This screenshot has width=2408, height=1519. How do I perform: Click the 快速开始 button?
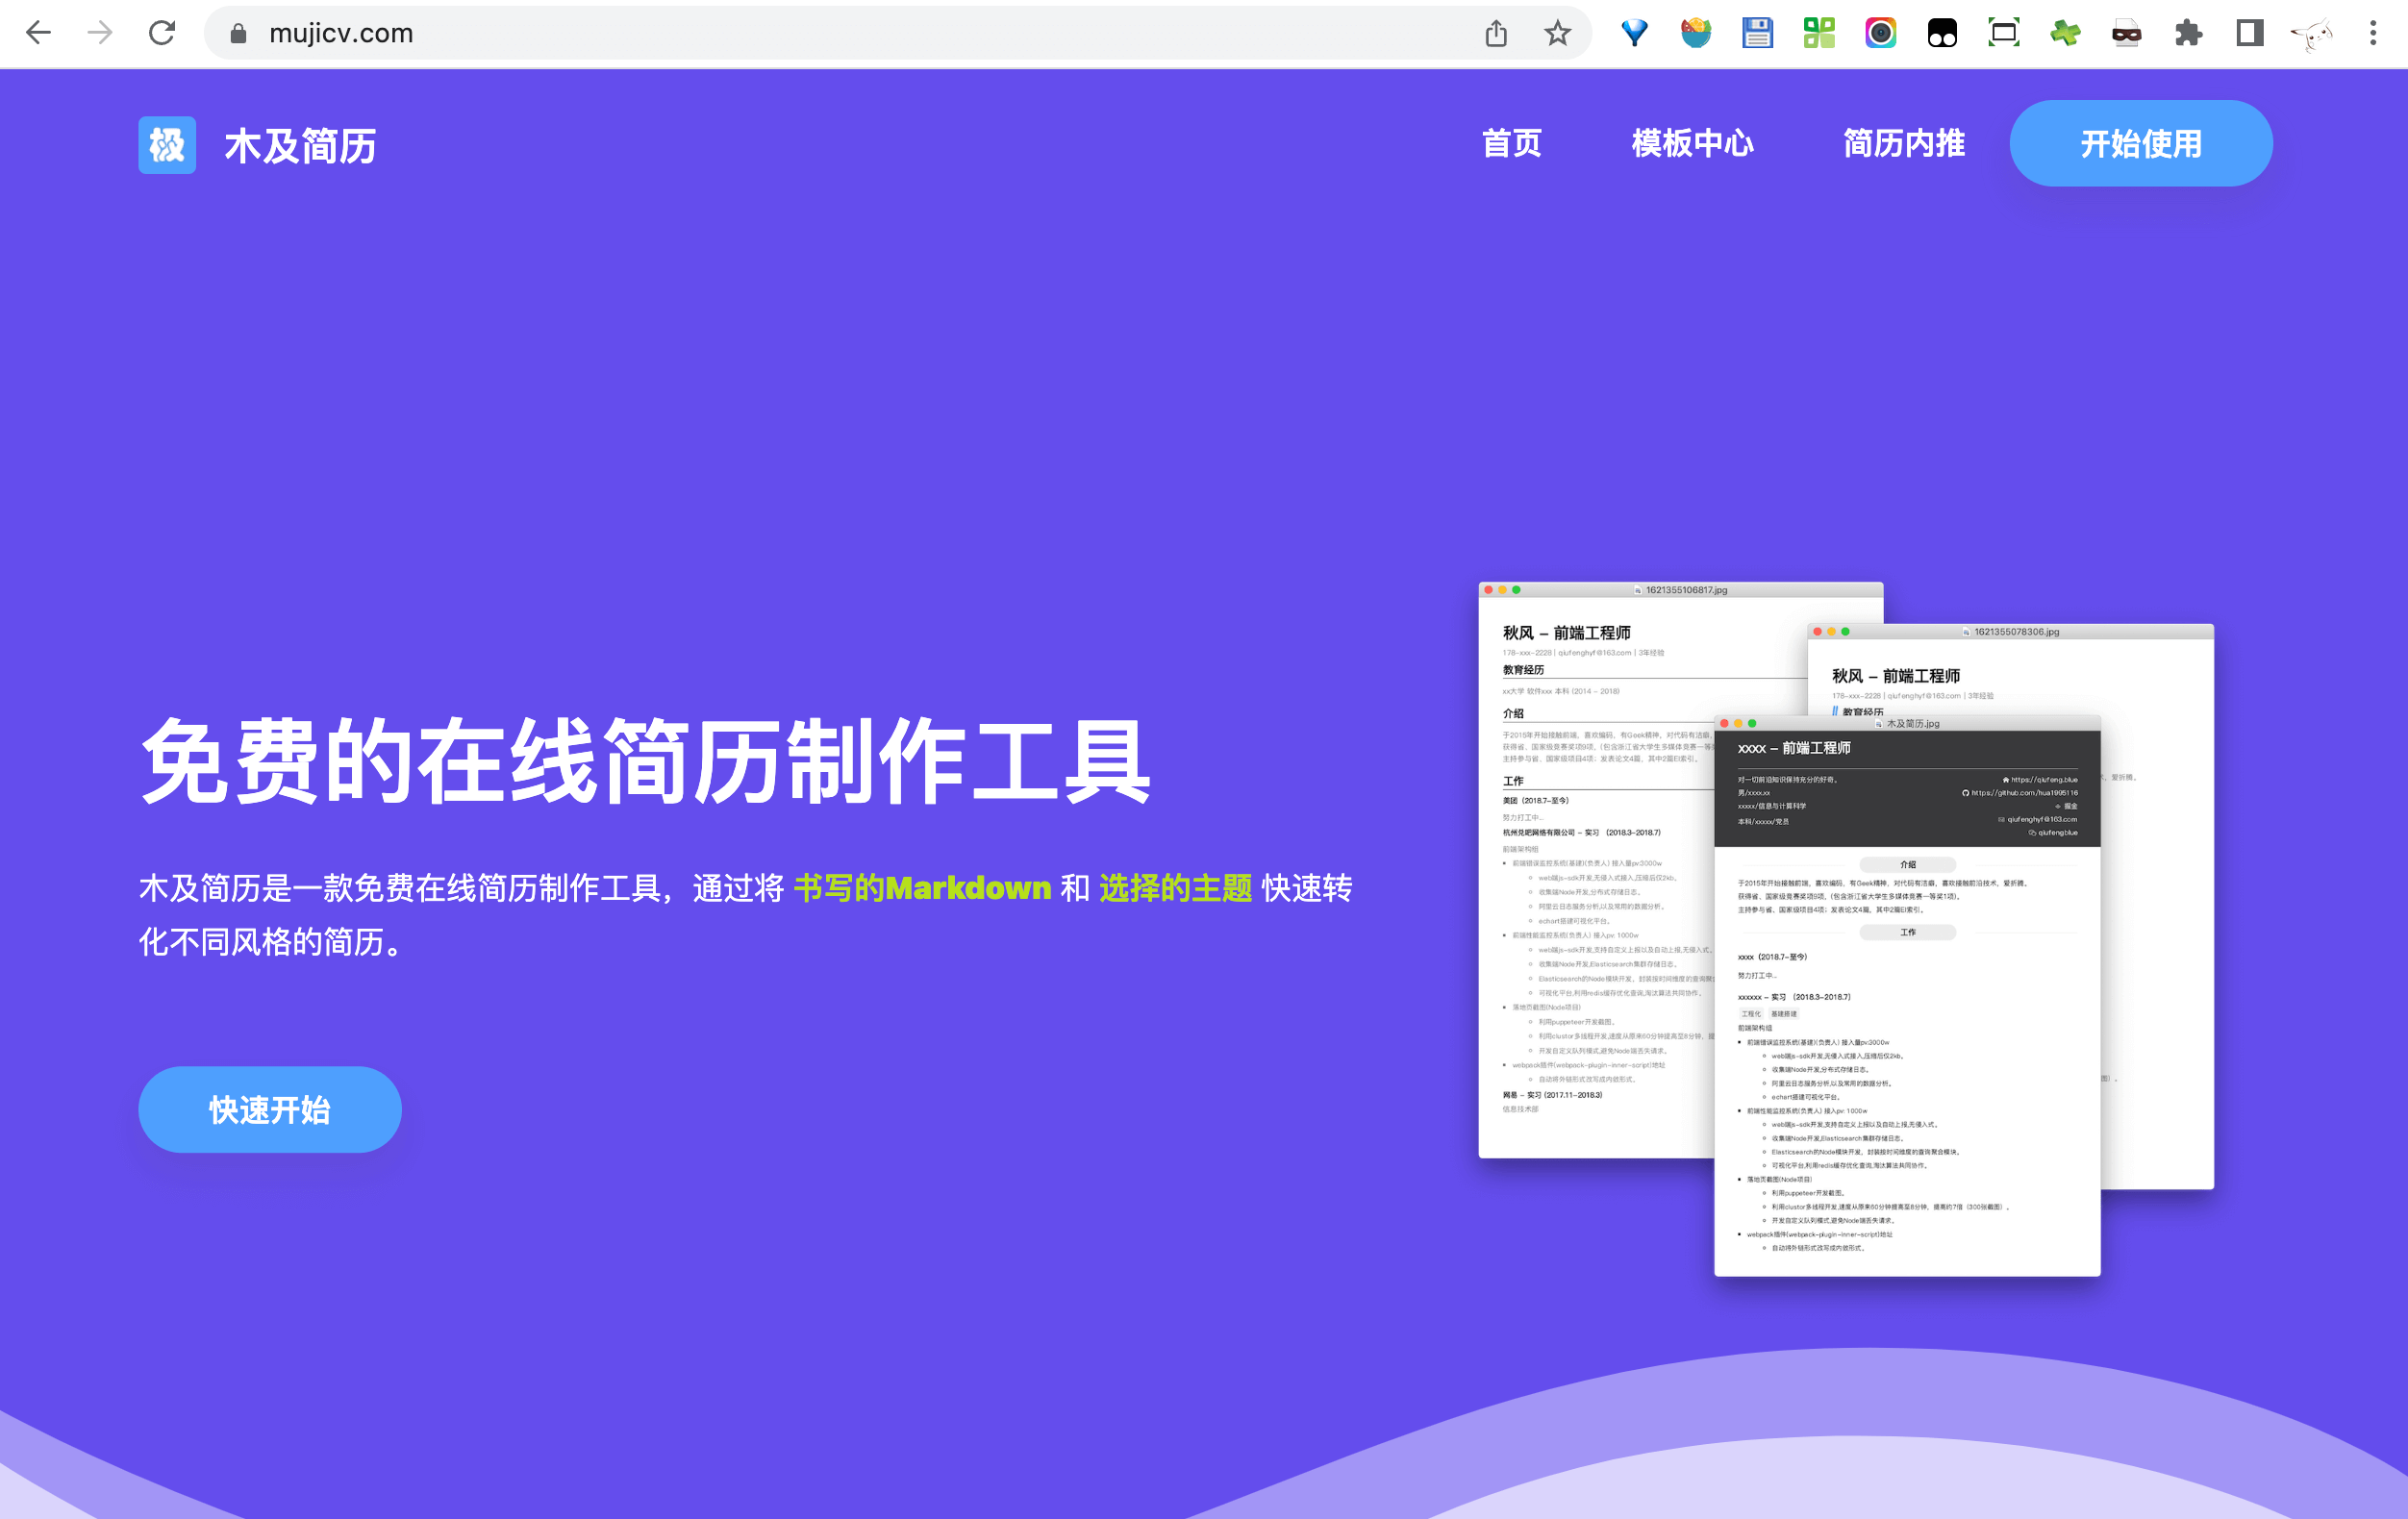(x=270, y=1109)
